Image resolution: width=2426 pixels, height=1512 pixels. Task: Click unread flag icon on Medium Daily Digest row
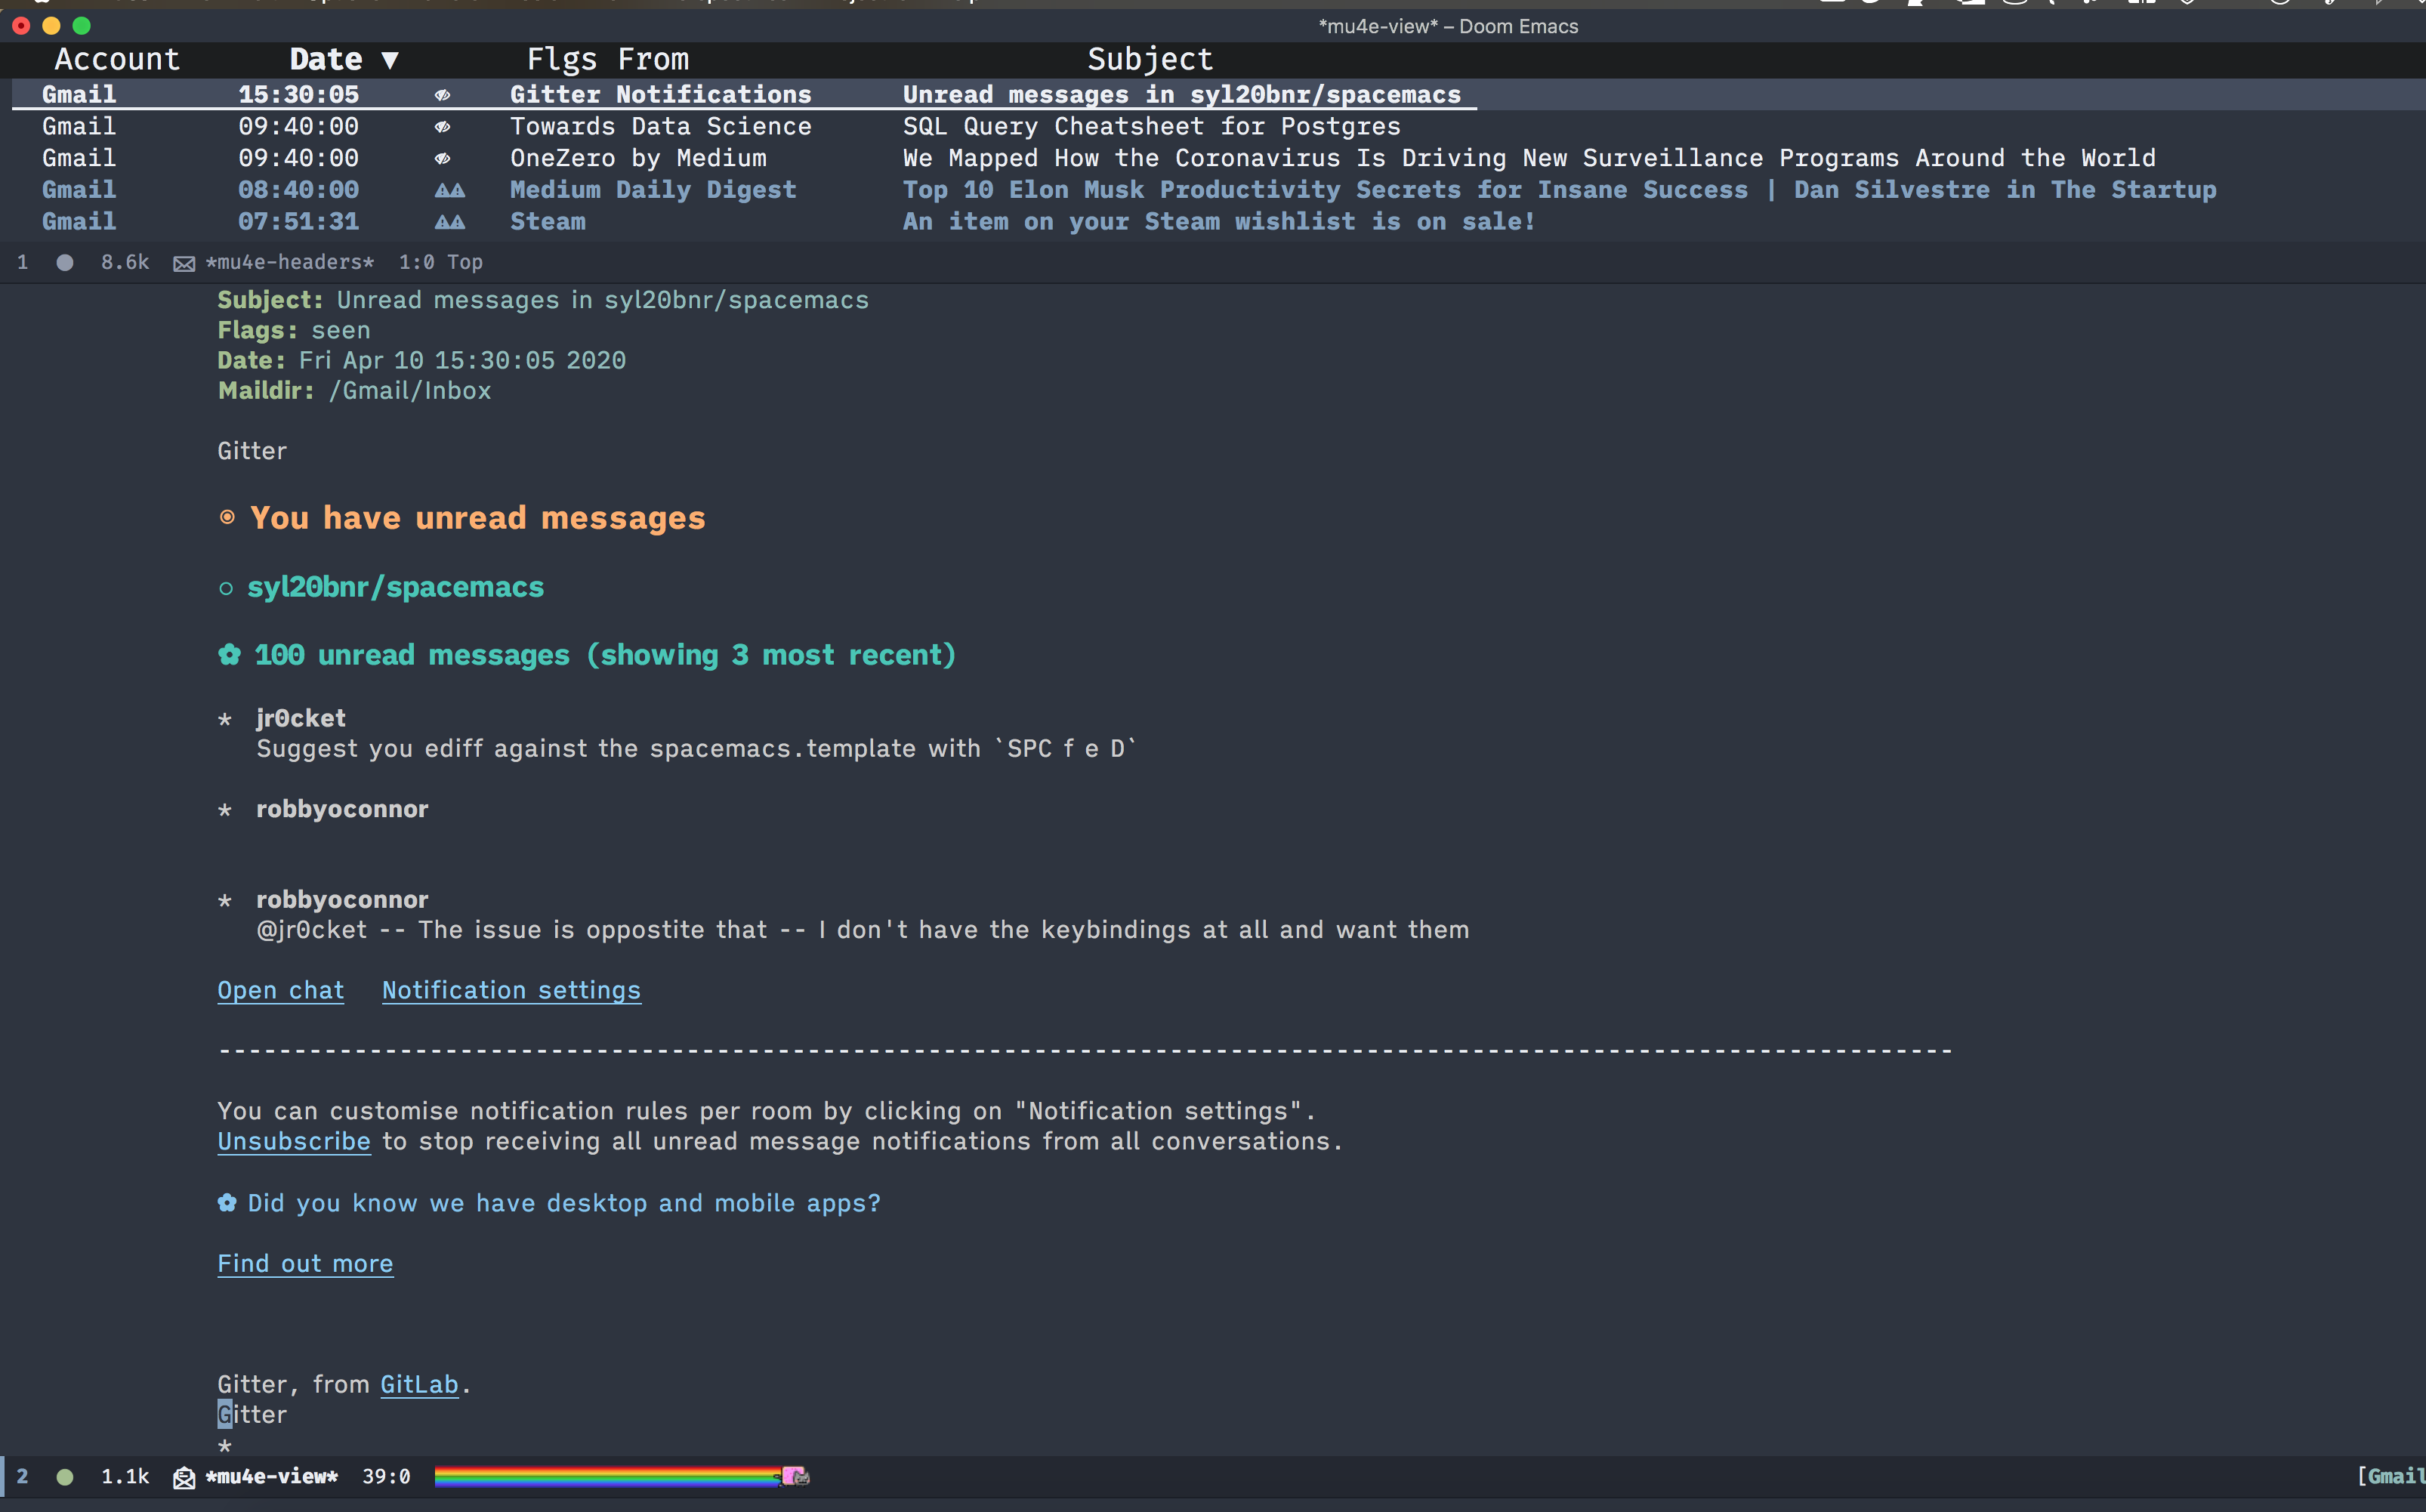click(449, 190)
